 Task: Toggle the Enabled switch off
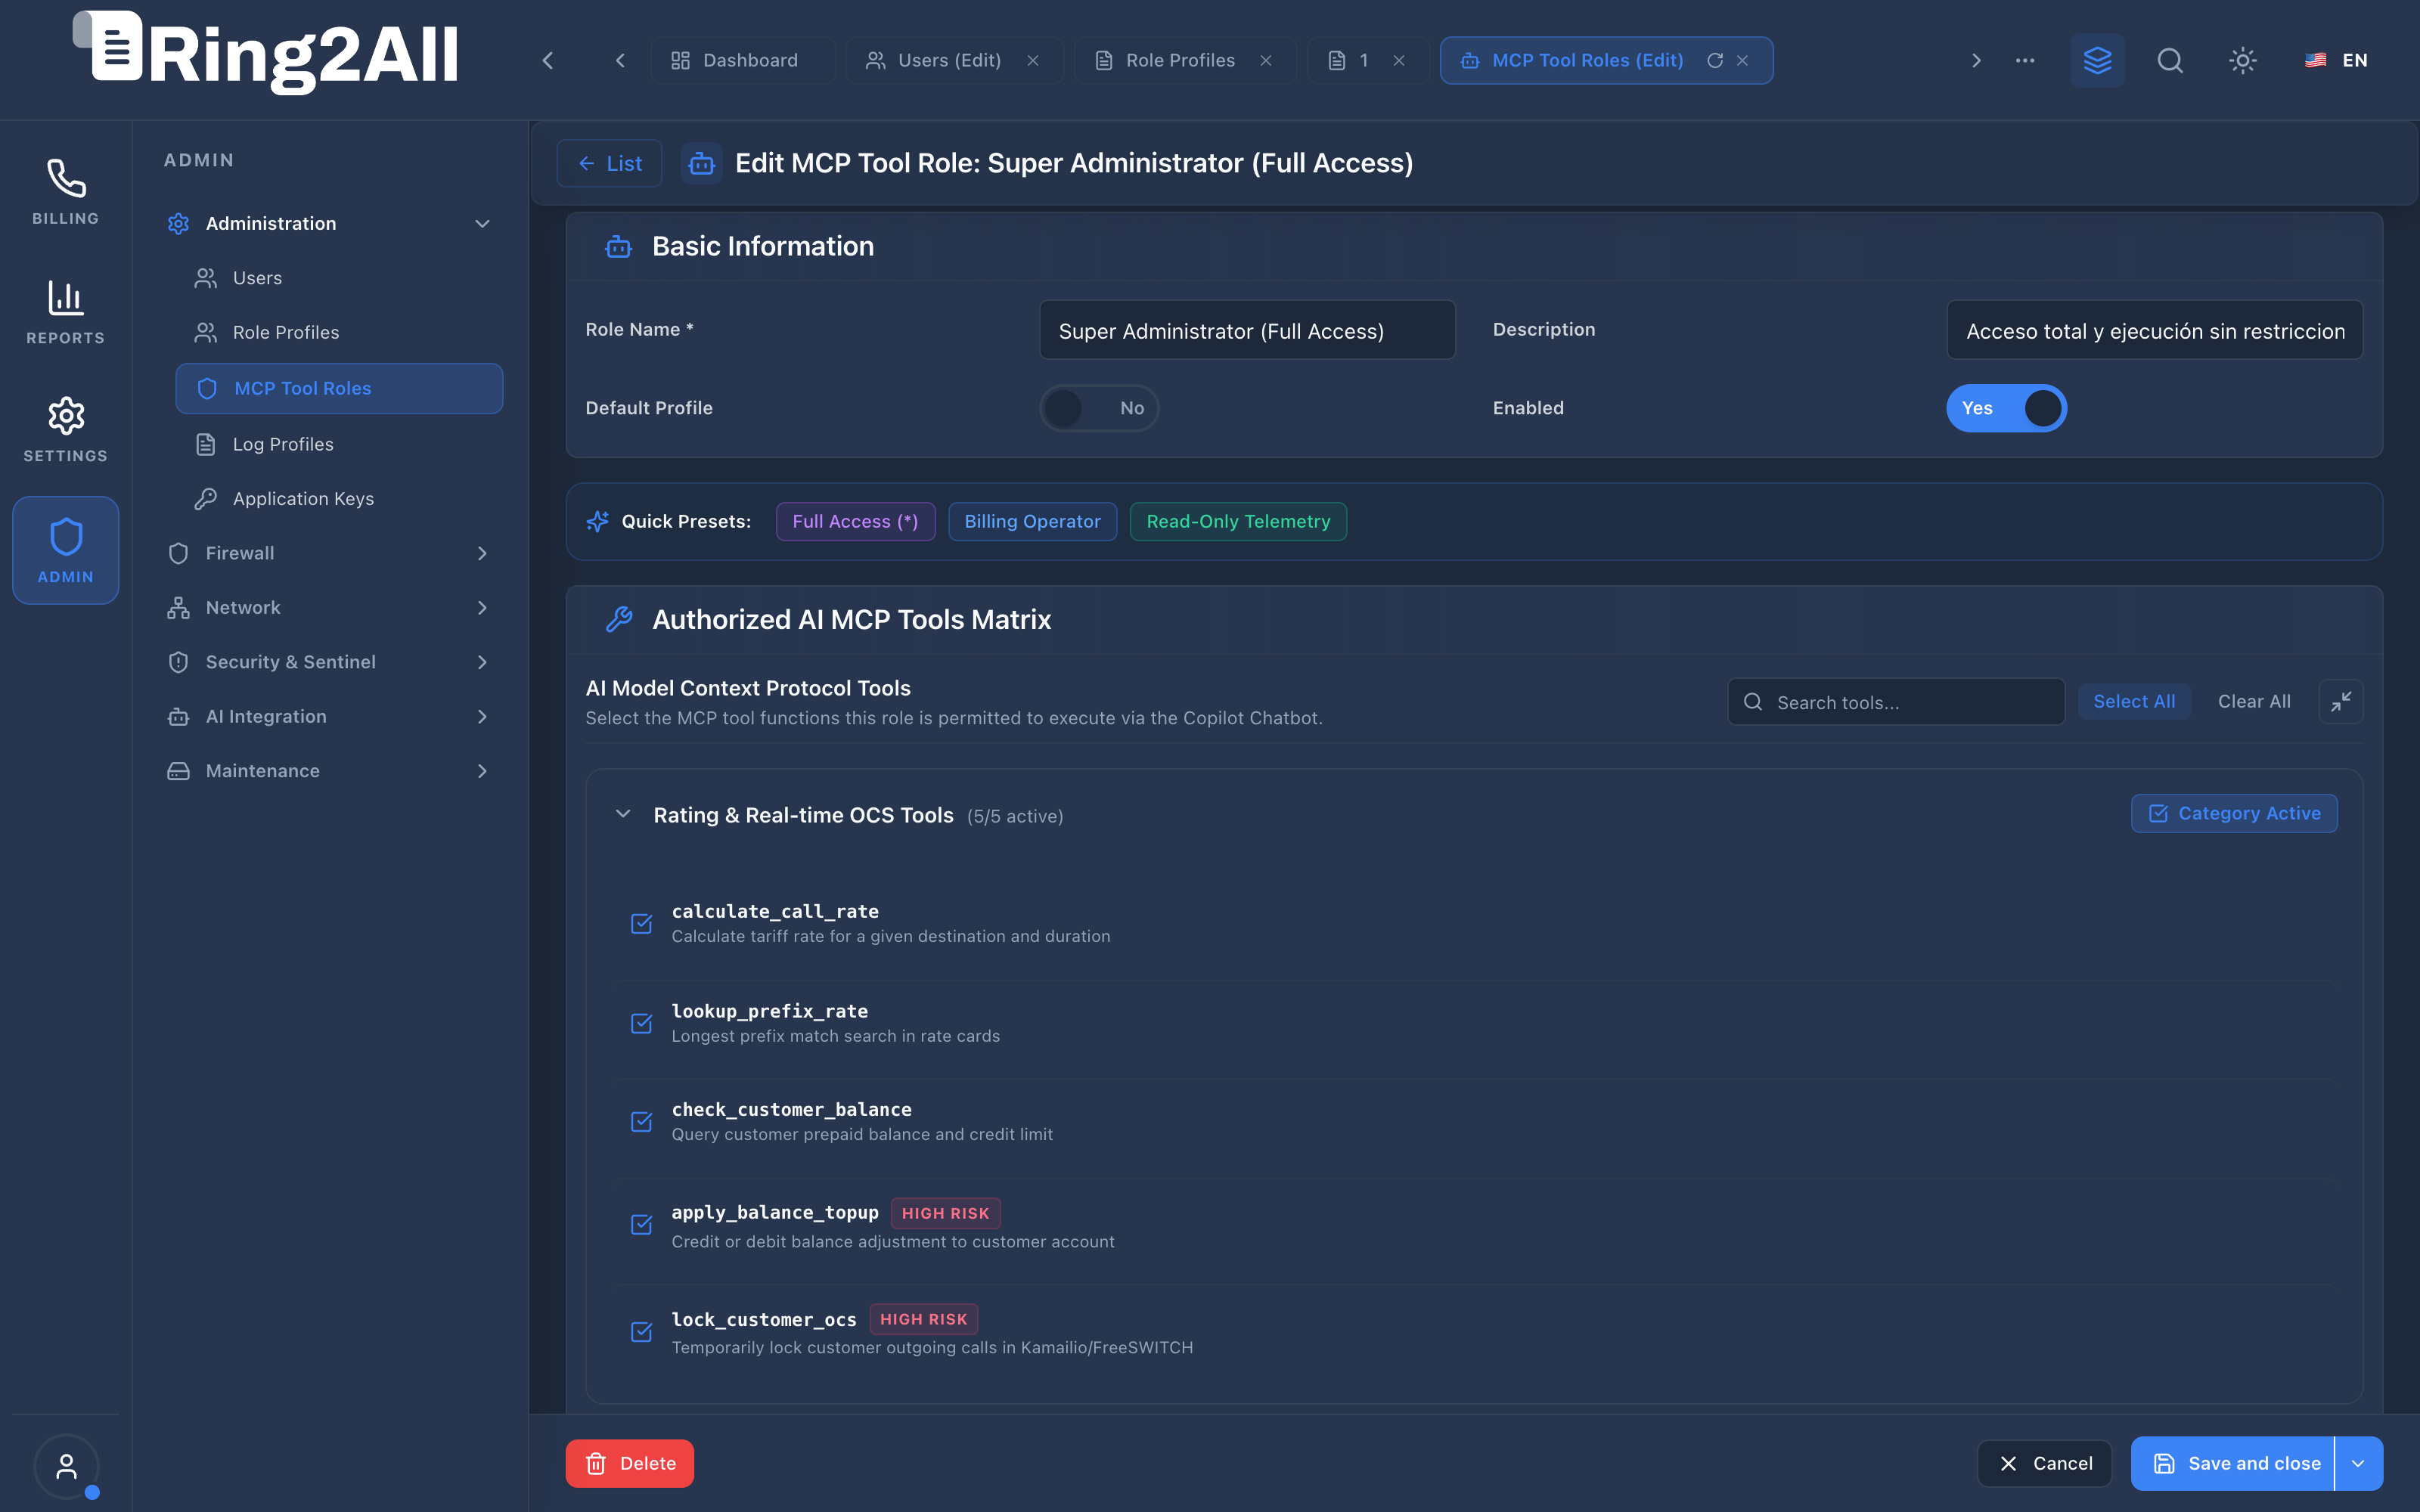(2006, 408)
